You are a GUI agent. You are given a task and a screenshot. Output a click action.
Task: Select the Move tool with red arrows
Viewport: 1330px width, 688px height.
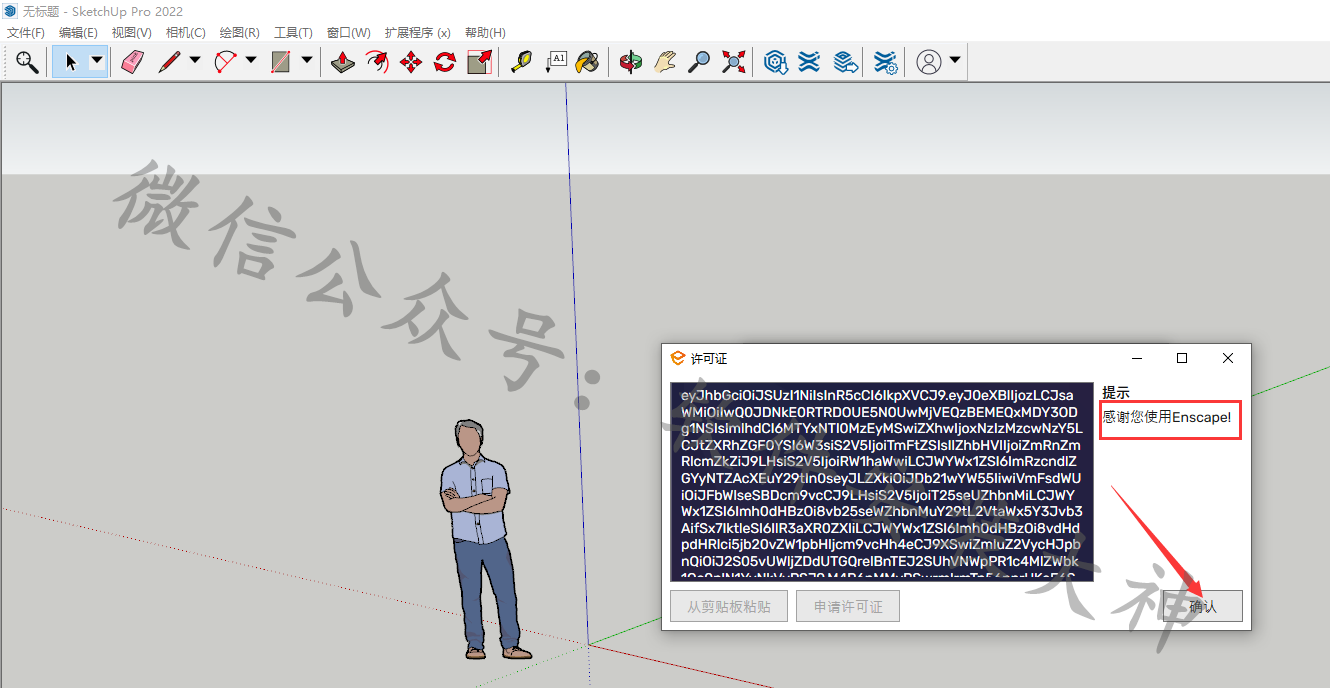pos(411,62)
